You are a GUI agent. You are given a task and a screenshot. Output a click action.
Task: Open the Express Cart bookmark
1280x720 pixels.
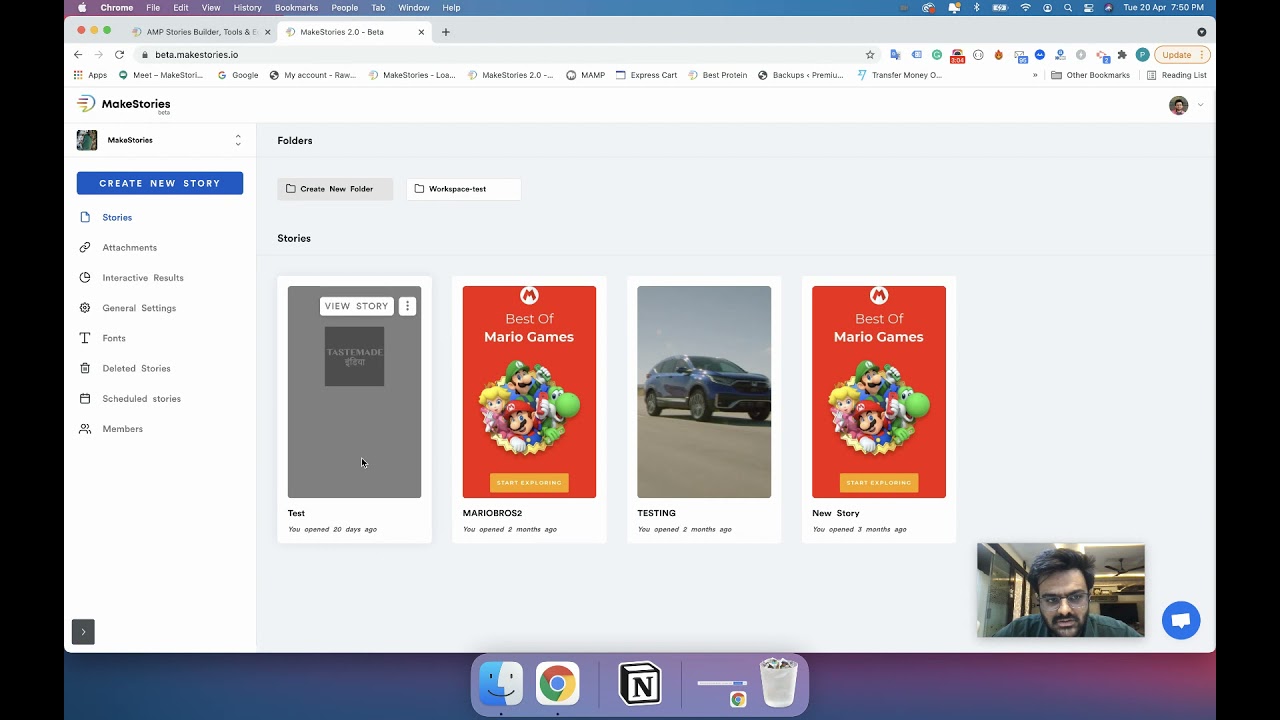647,75
